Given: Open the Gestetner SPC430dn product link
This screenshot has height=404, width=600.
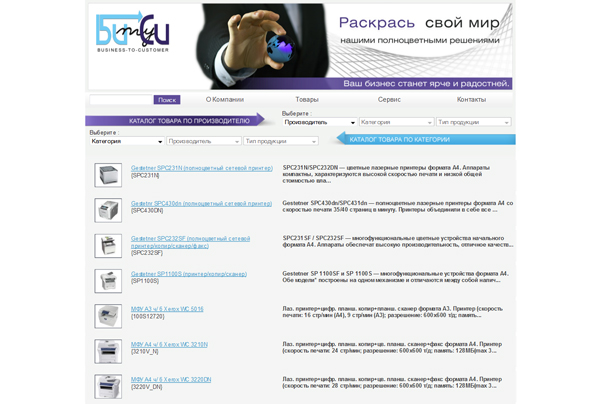Looking at the screenshot, I should pyautogui.click(x=201, y=204).
